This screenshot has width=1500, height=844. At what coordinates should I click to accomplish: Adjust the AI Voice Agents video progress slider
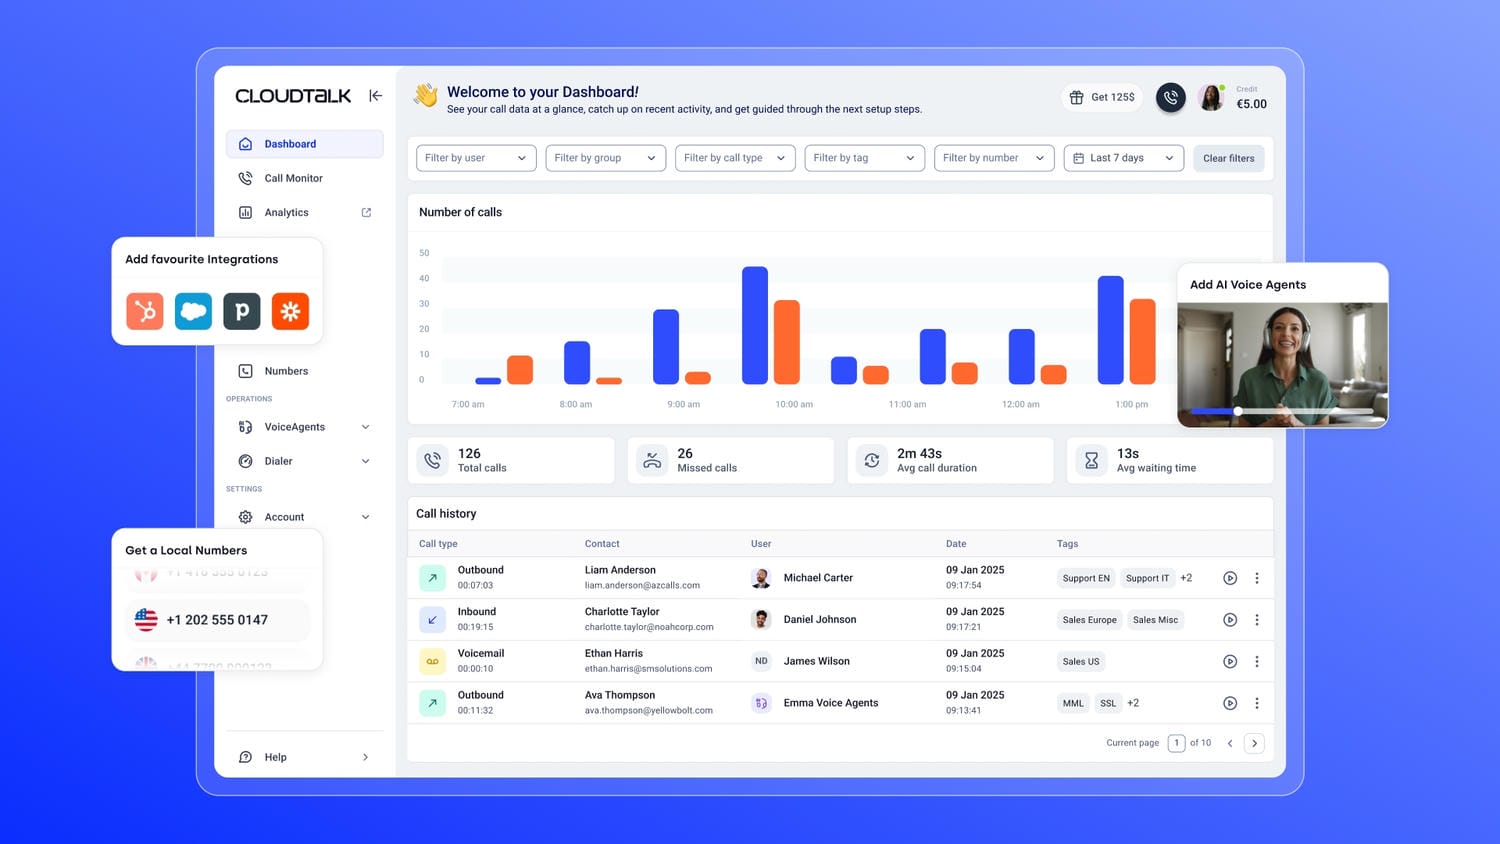[1237, 411]
